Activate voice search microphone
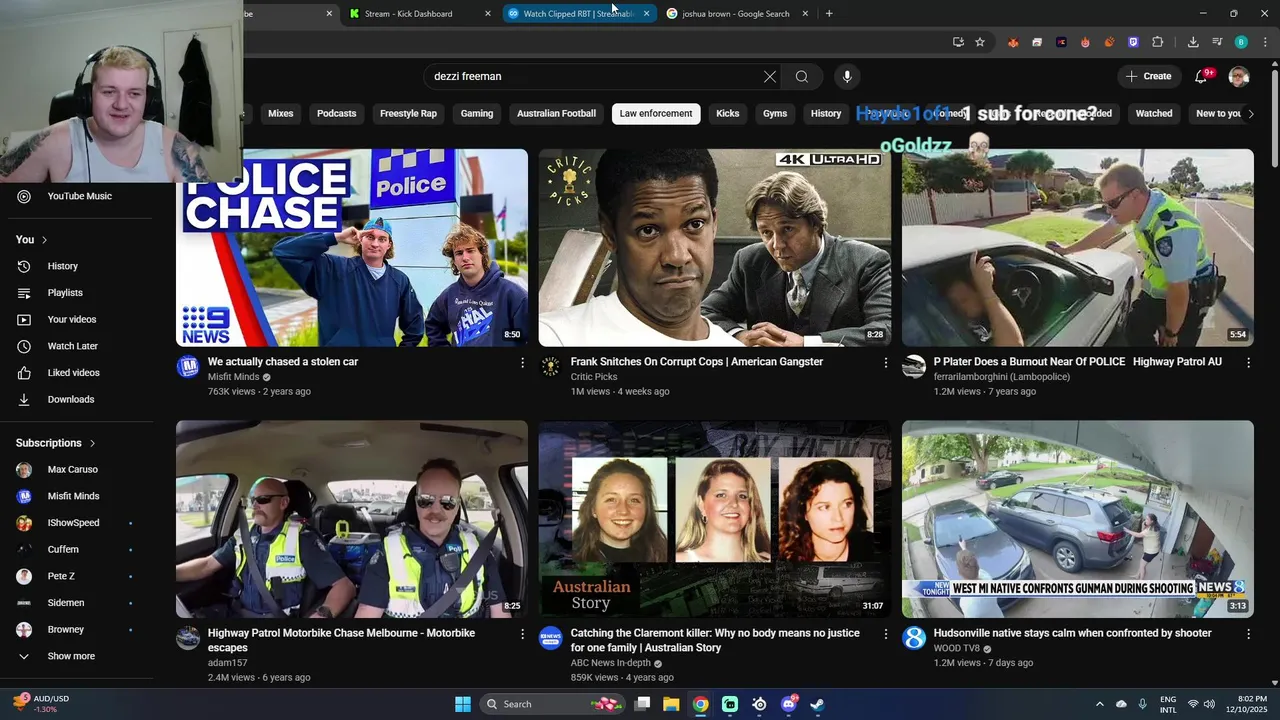This screenshot has height=720, width=1280. (847, 77)
